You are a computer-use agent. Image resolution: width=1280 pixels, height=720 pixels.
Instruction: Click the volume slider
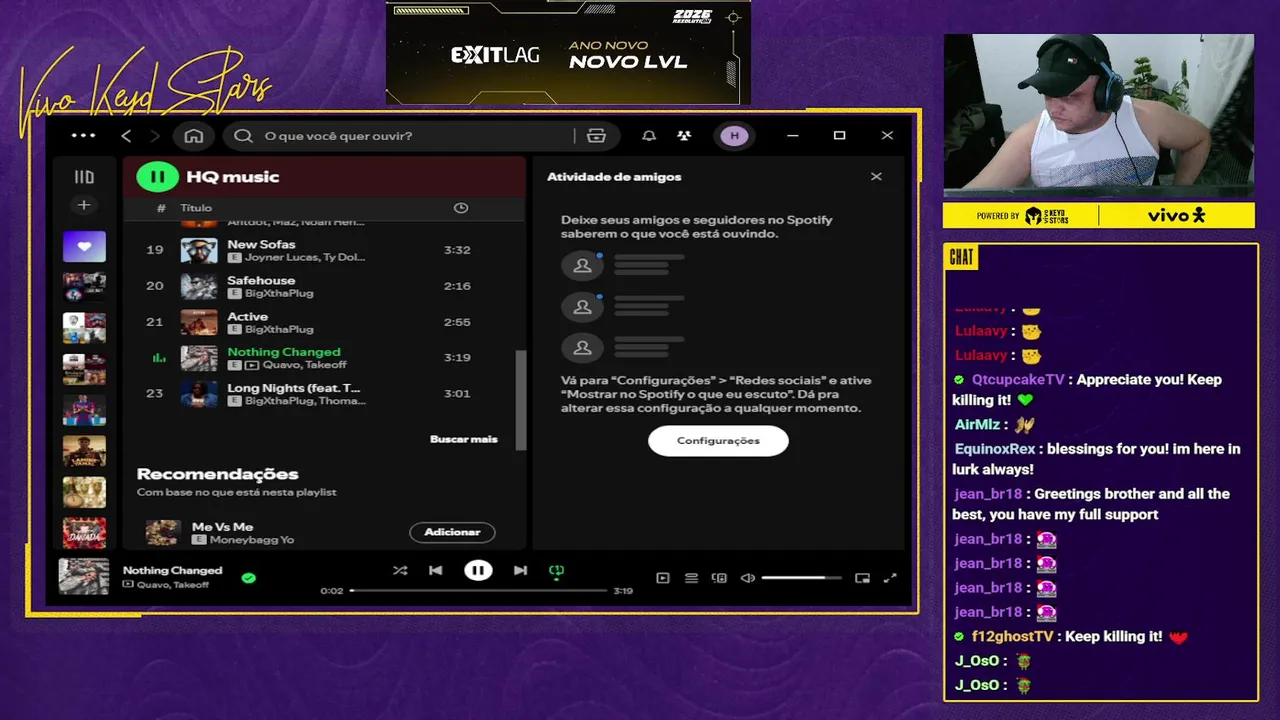coord(801,578)
